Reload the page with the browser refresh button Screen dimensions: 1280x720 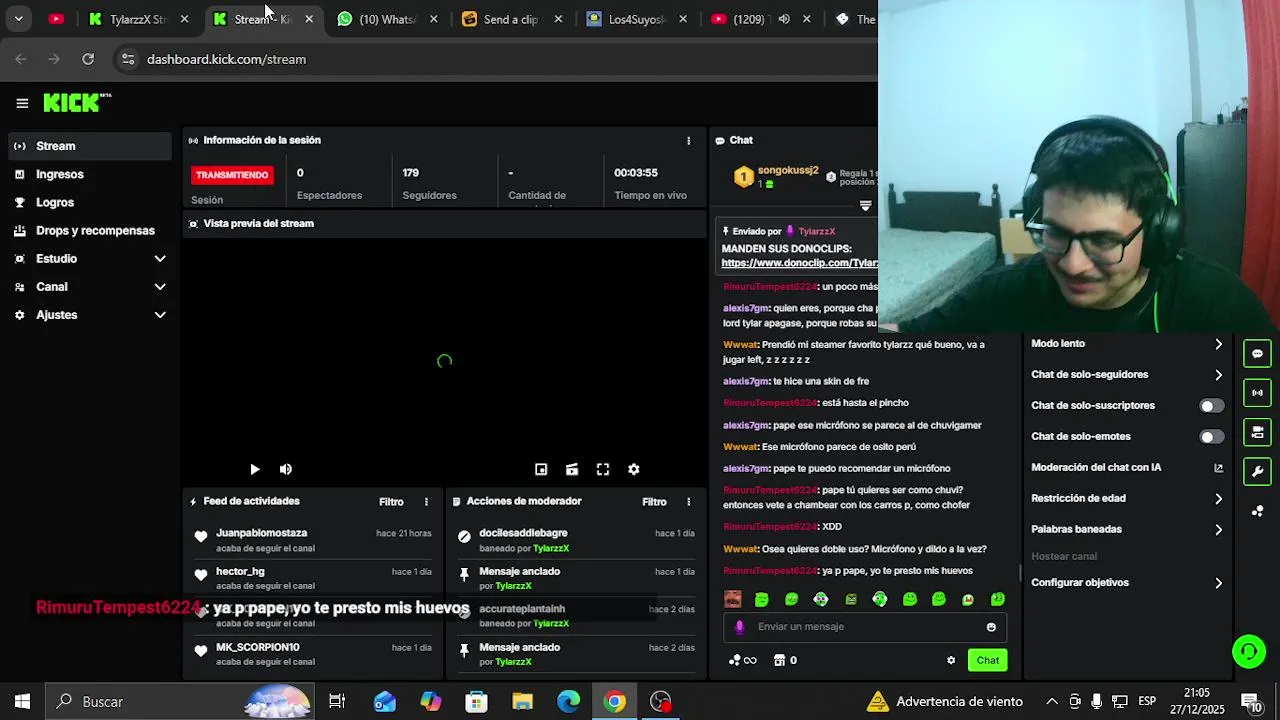coord(88,59)
